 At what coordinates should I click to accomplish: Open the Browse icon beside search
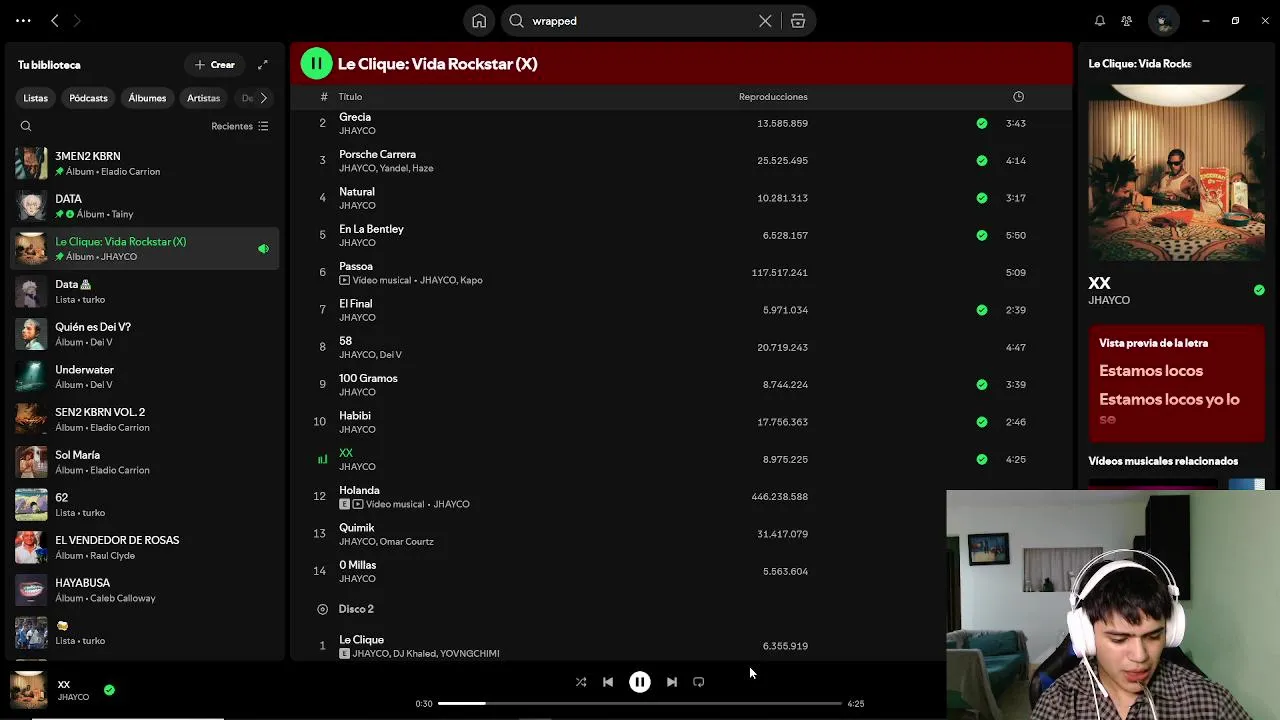pyautogui.click(x=798, y=21)
